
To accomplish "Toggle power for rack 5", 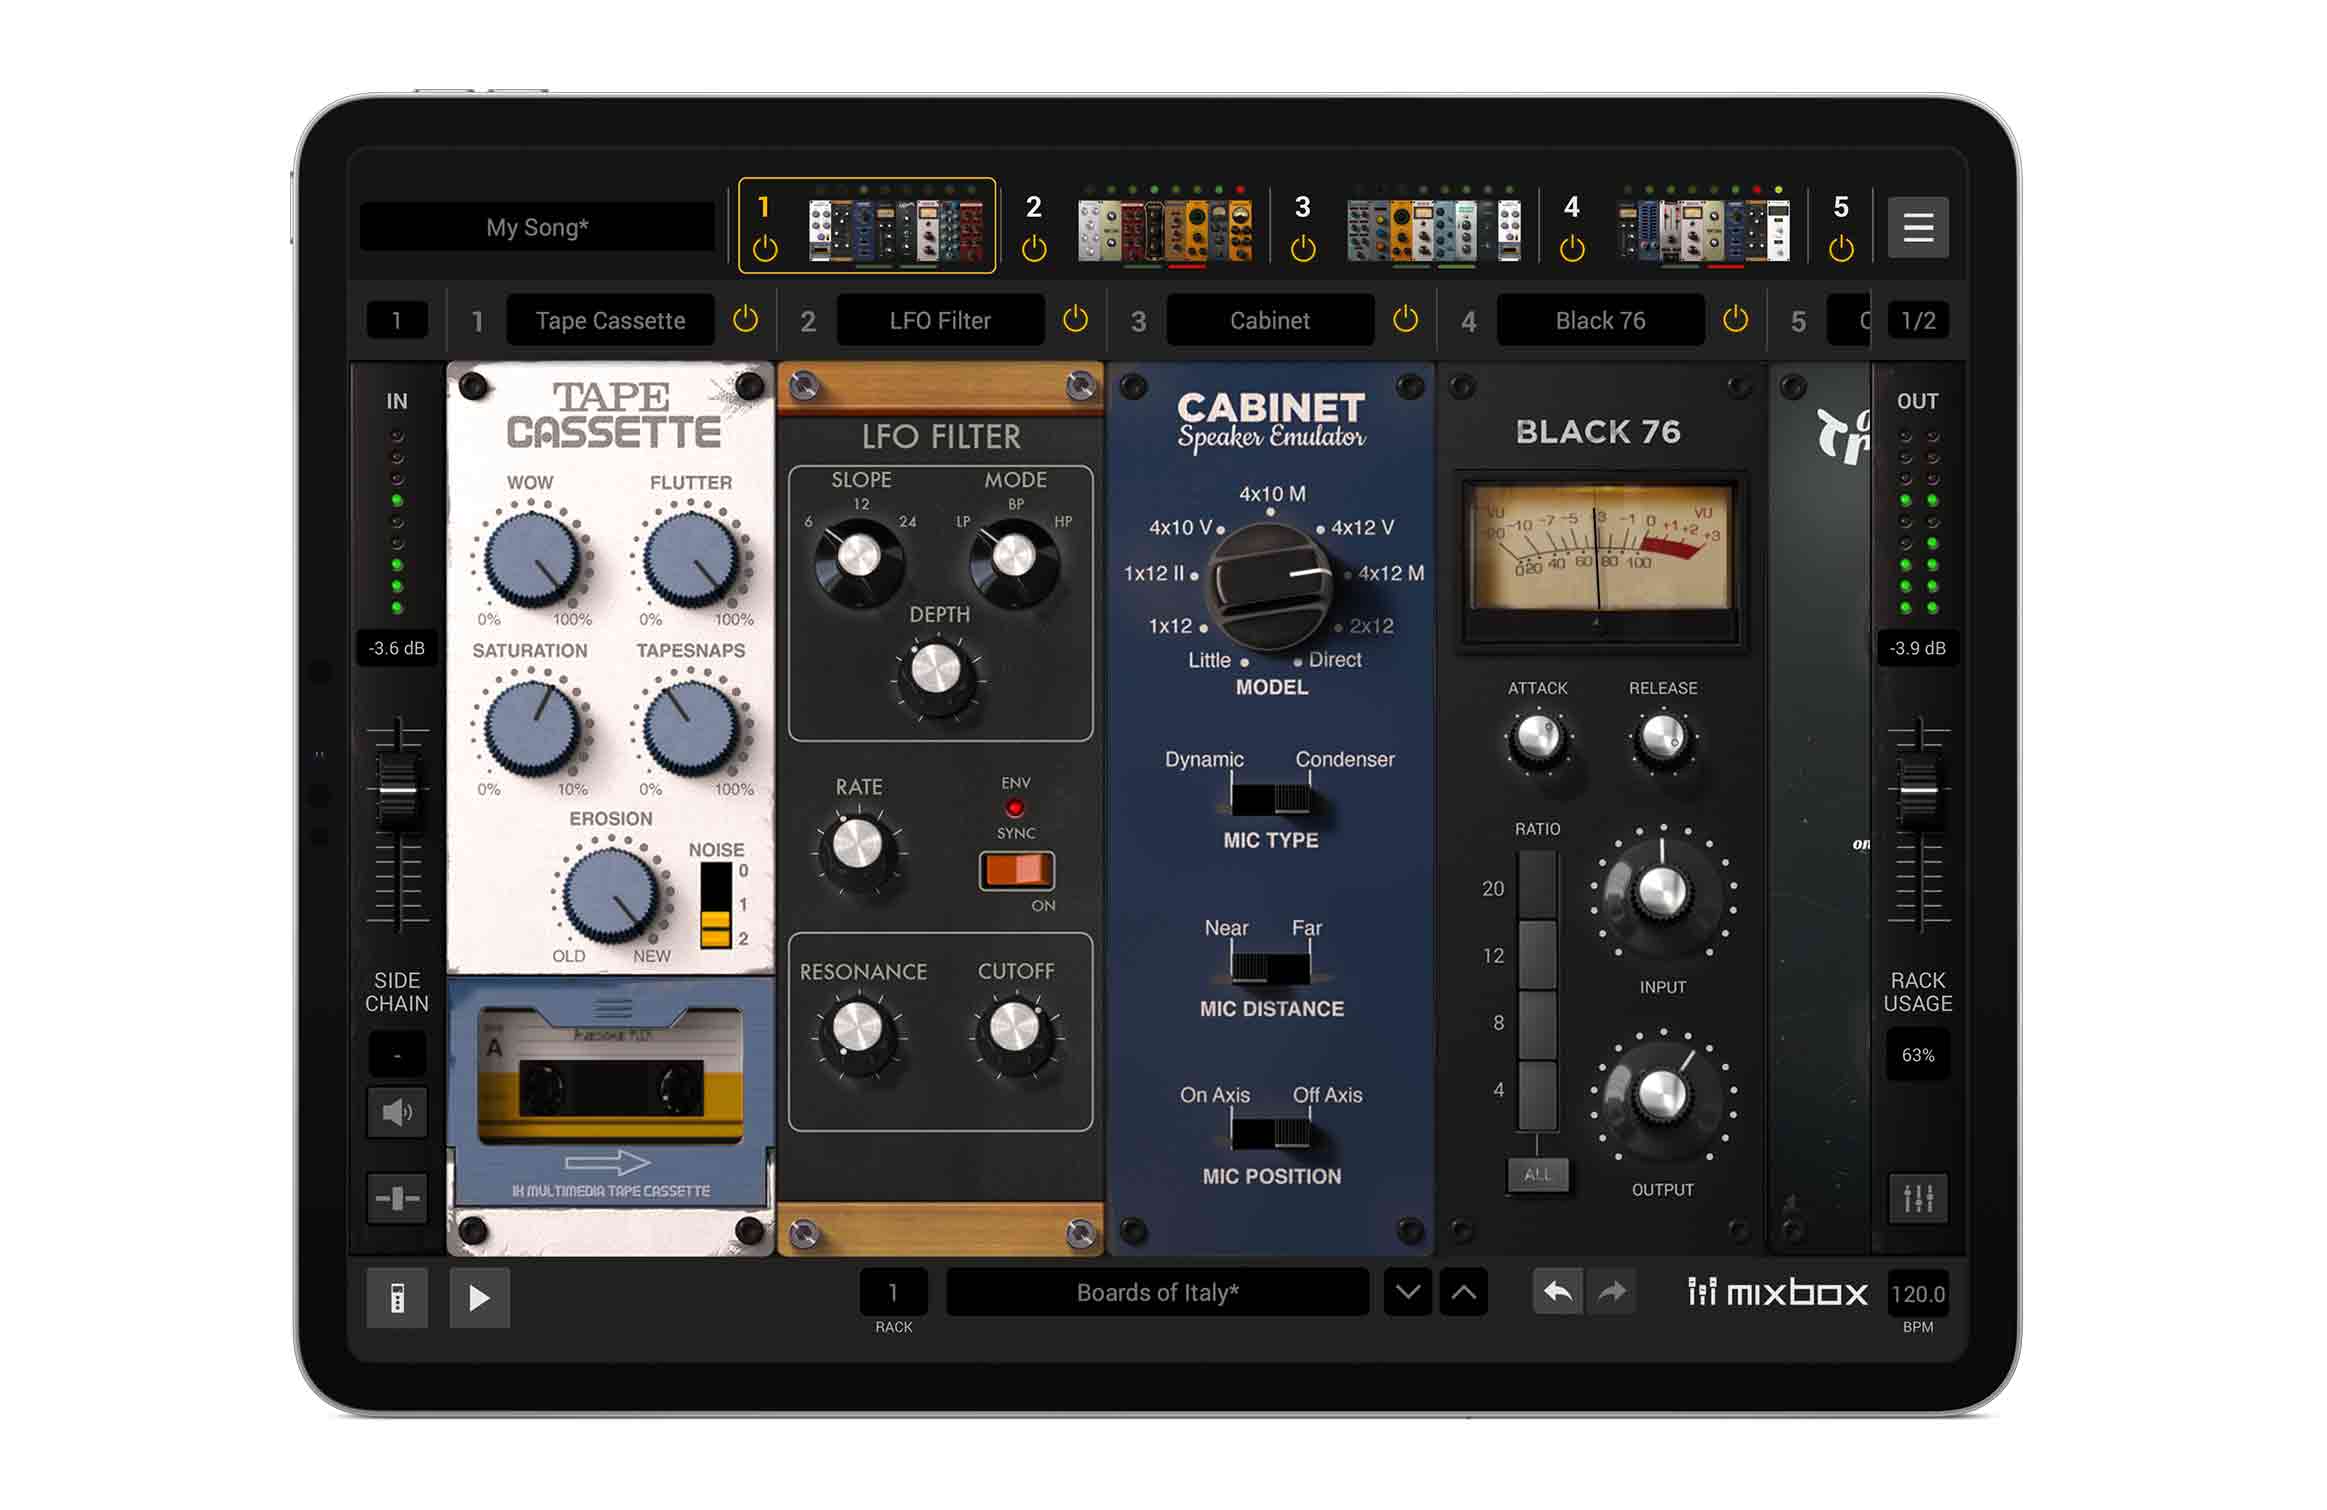I will coord(1841,248).
